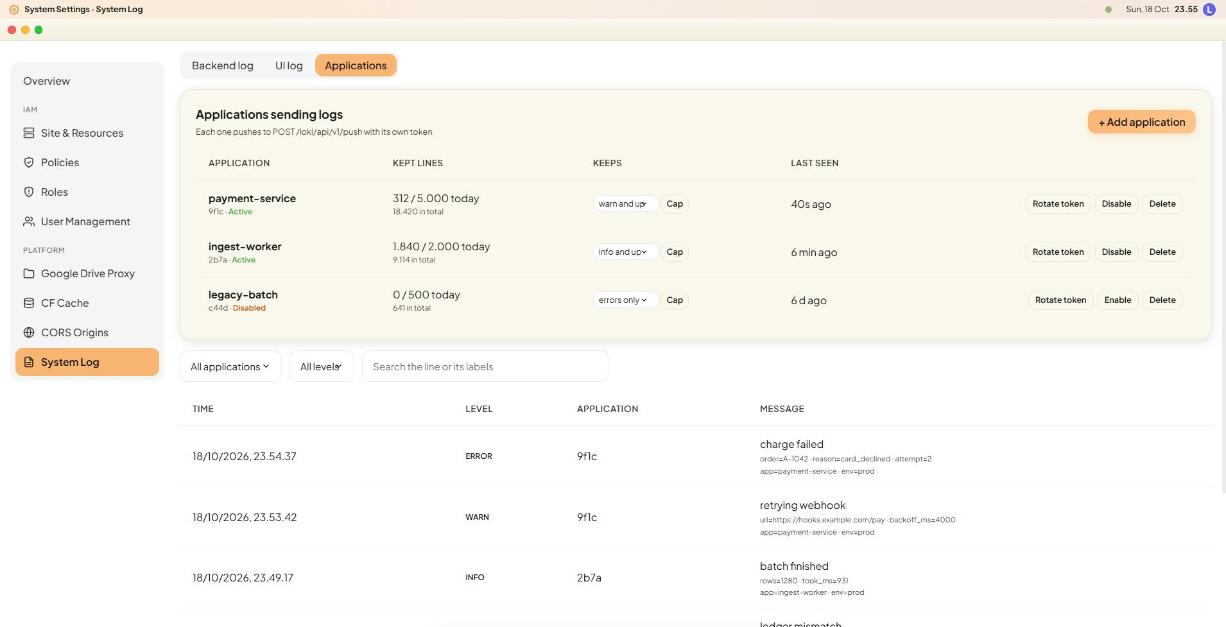Click the gear icon in title bar
Image resolution: width=1226 pixels, height=627 pixels.
click(x=14, y=9)
